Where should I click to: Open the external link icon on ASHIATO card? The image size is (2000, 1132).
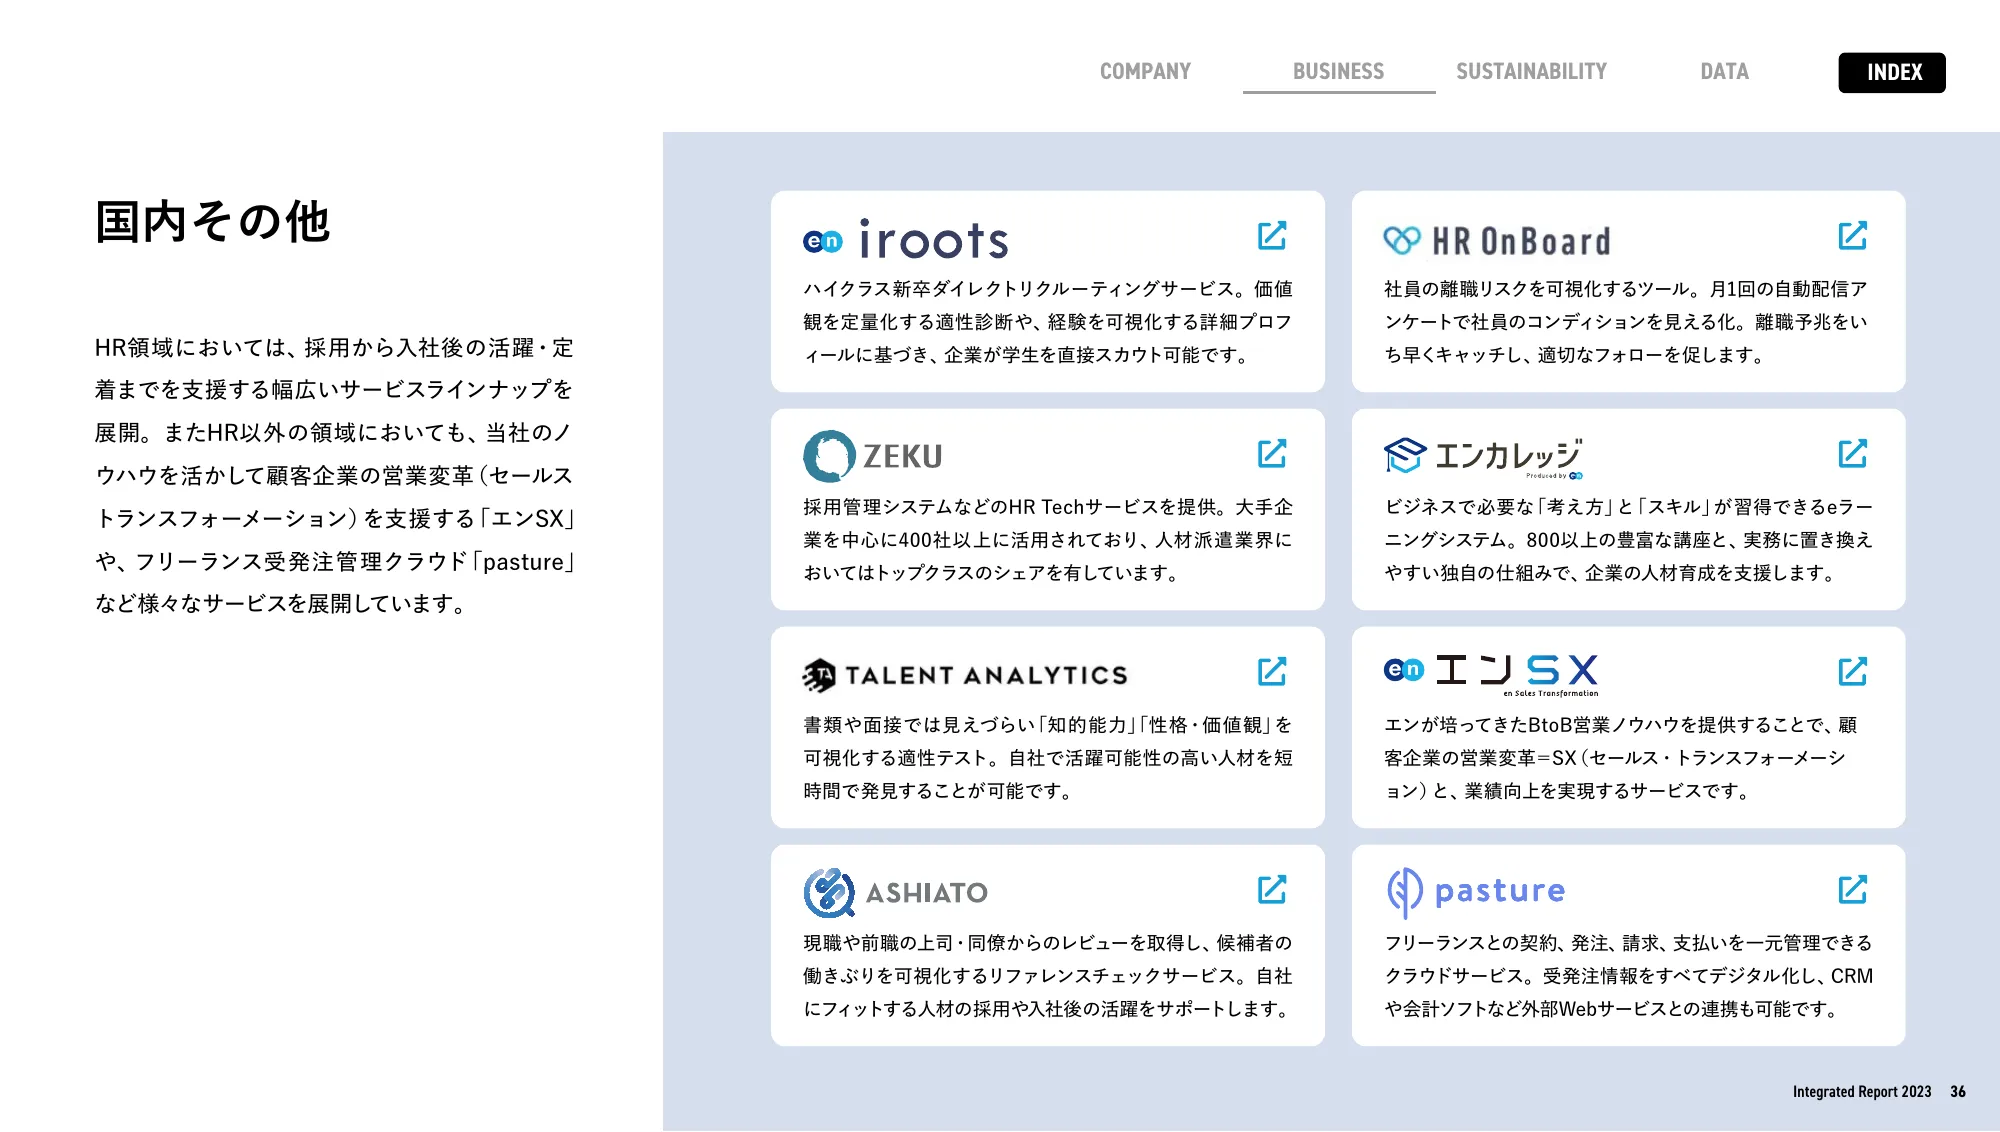[x=1272, y=890]
